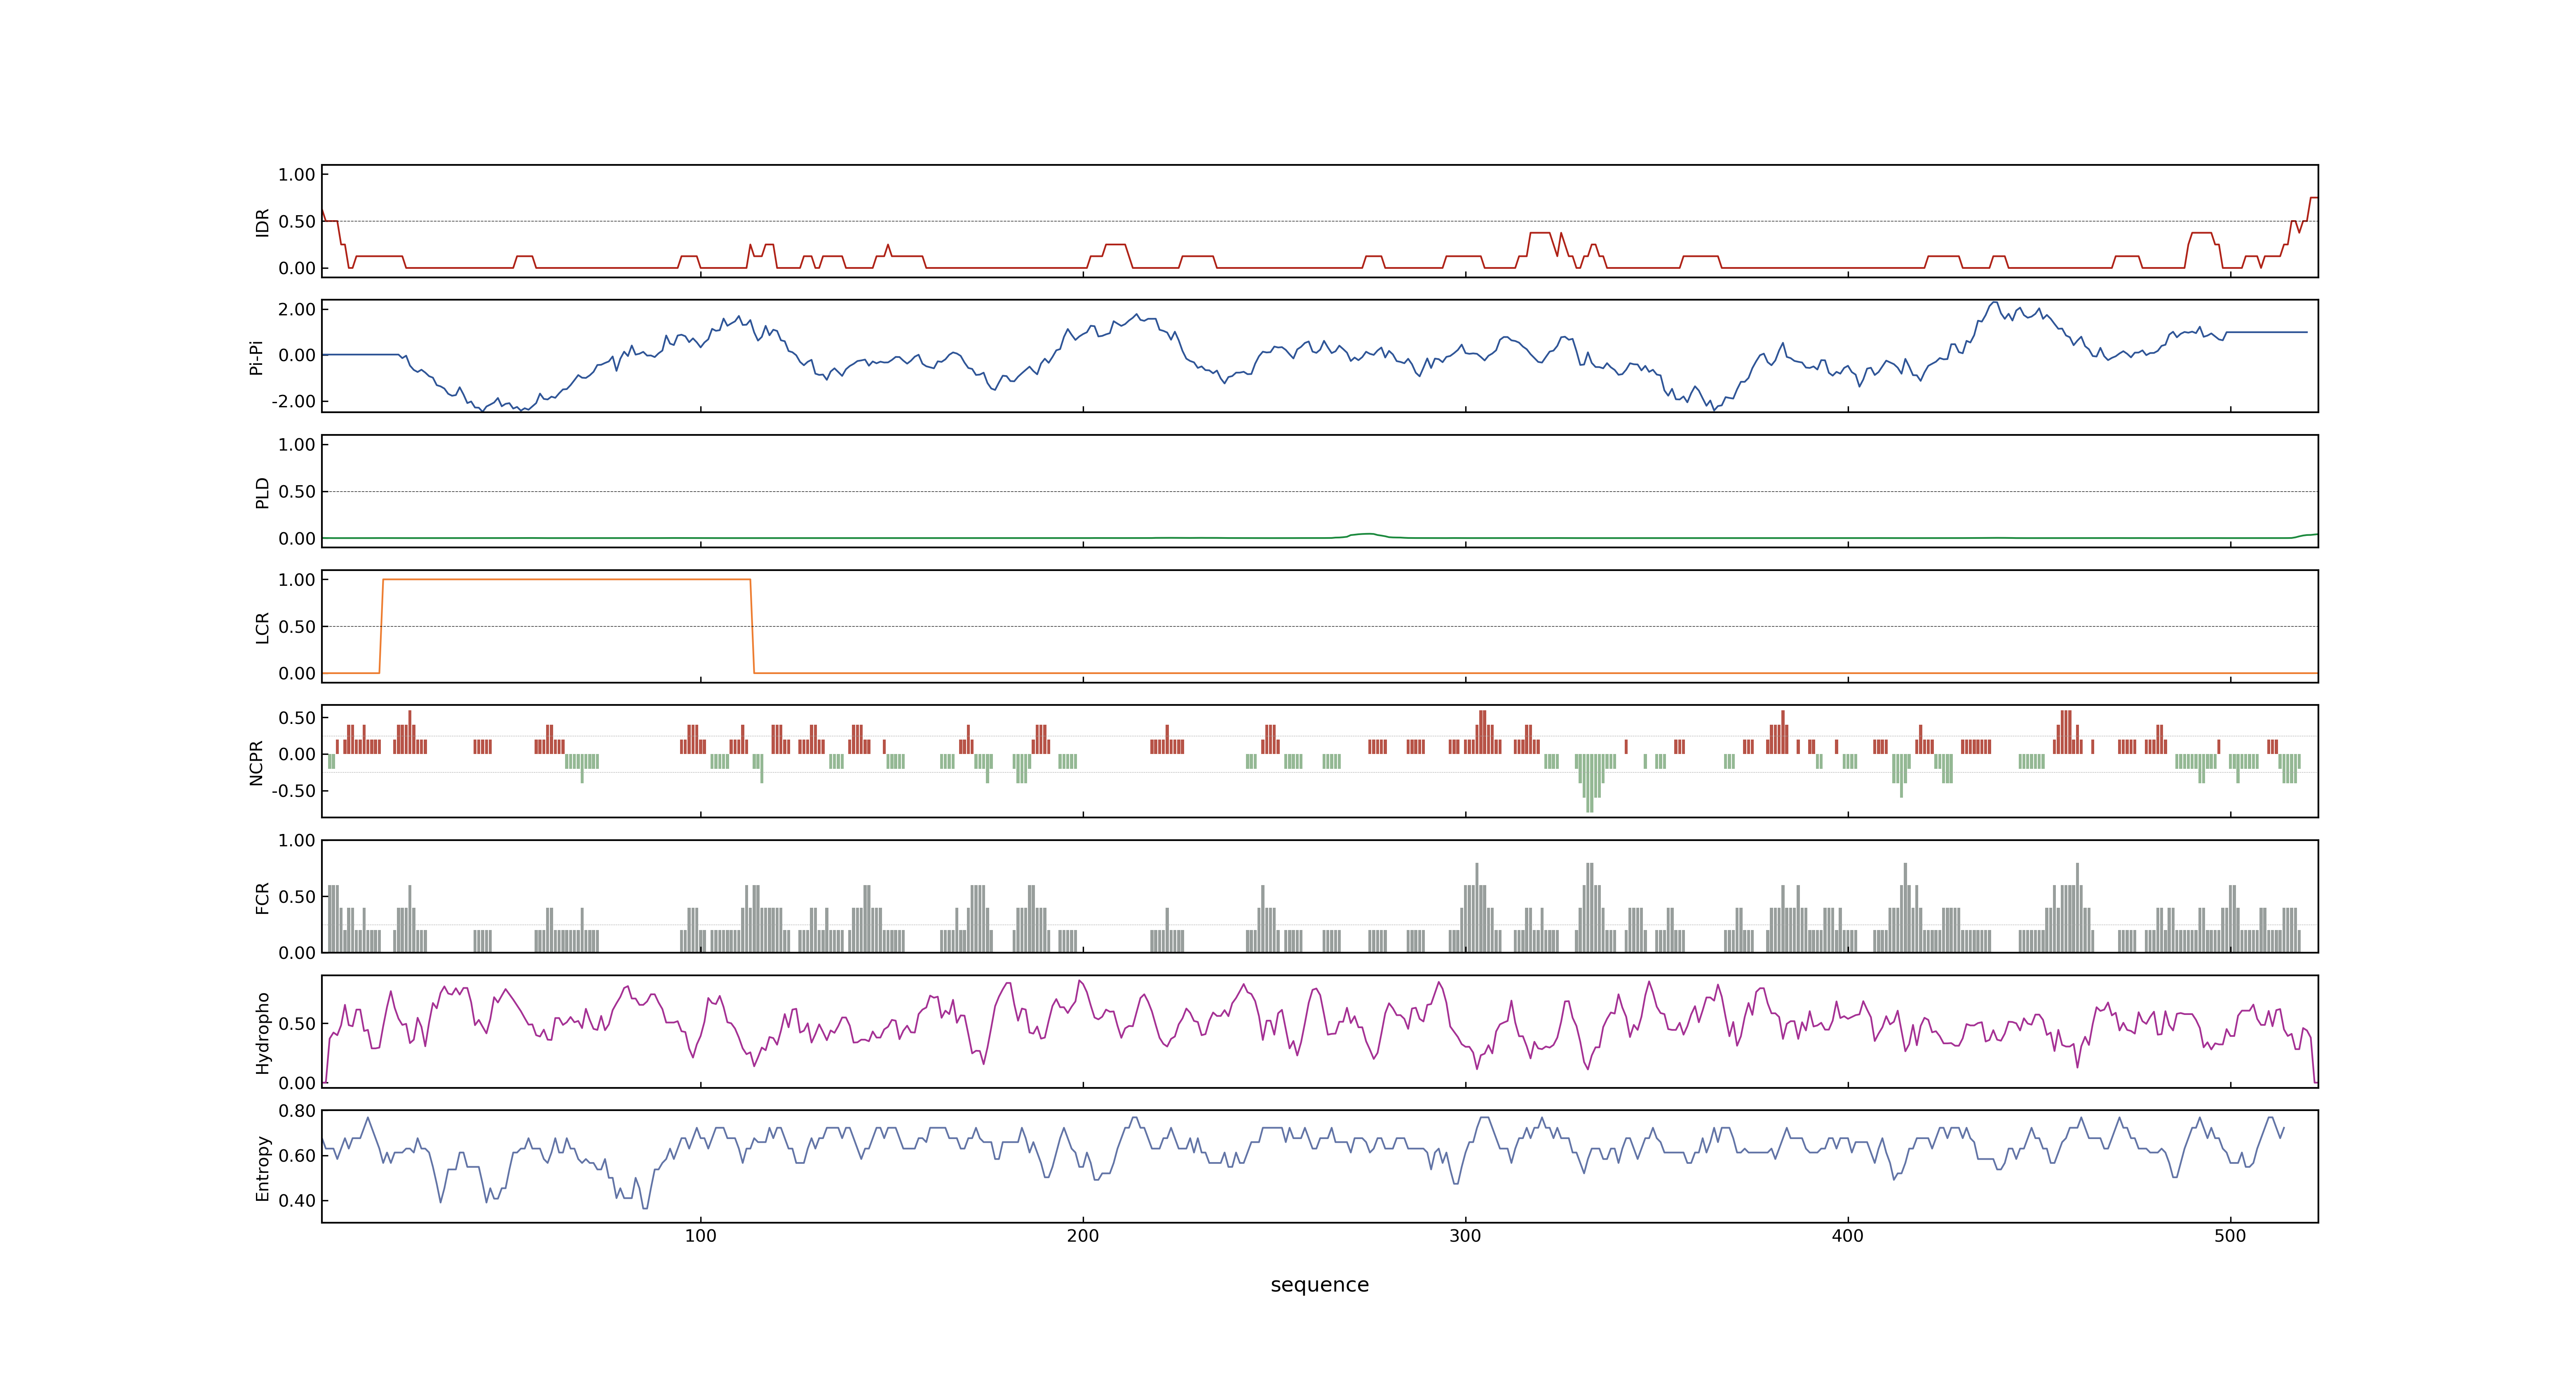The width and height of the screenshot is (2576, 1374).
Task: Click the Hydropho y-axis label
Action: click(262, 1033)
